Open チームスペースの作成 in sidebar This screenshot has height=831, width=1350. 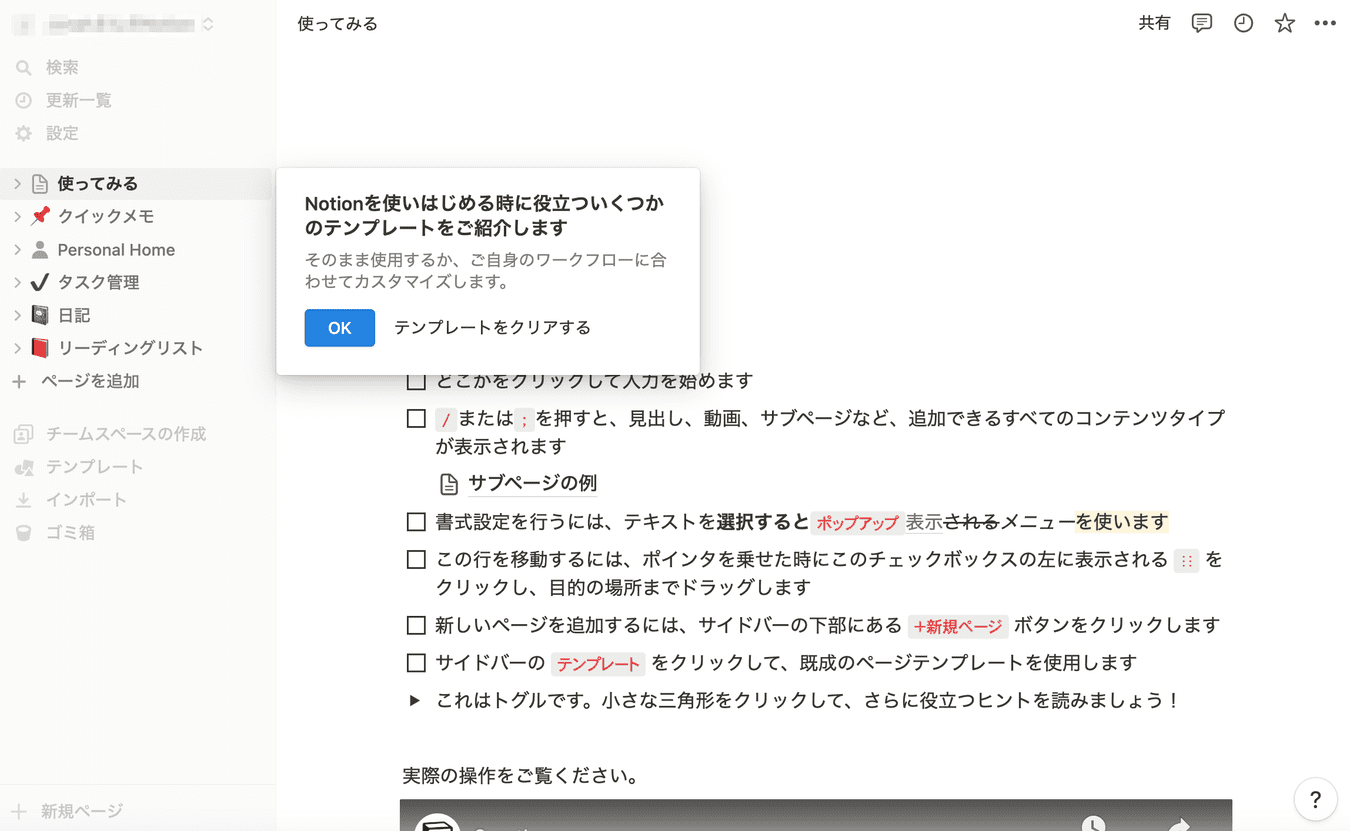point(110,434)
